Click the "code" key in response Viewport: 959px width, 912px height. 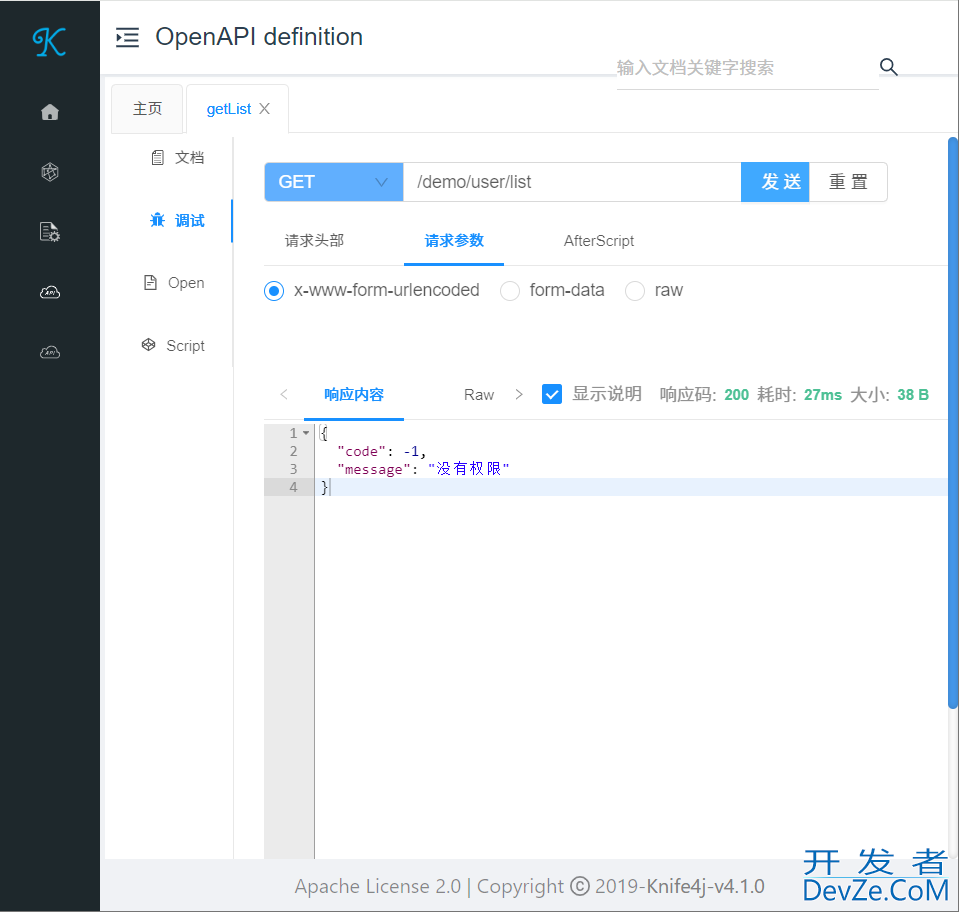point(361,451)
